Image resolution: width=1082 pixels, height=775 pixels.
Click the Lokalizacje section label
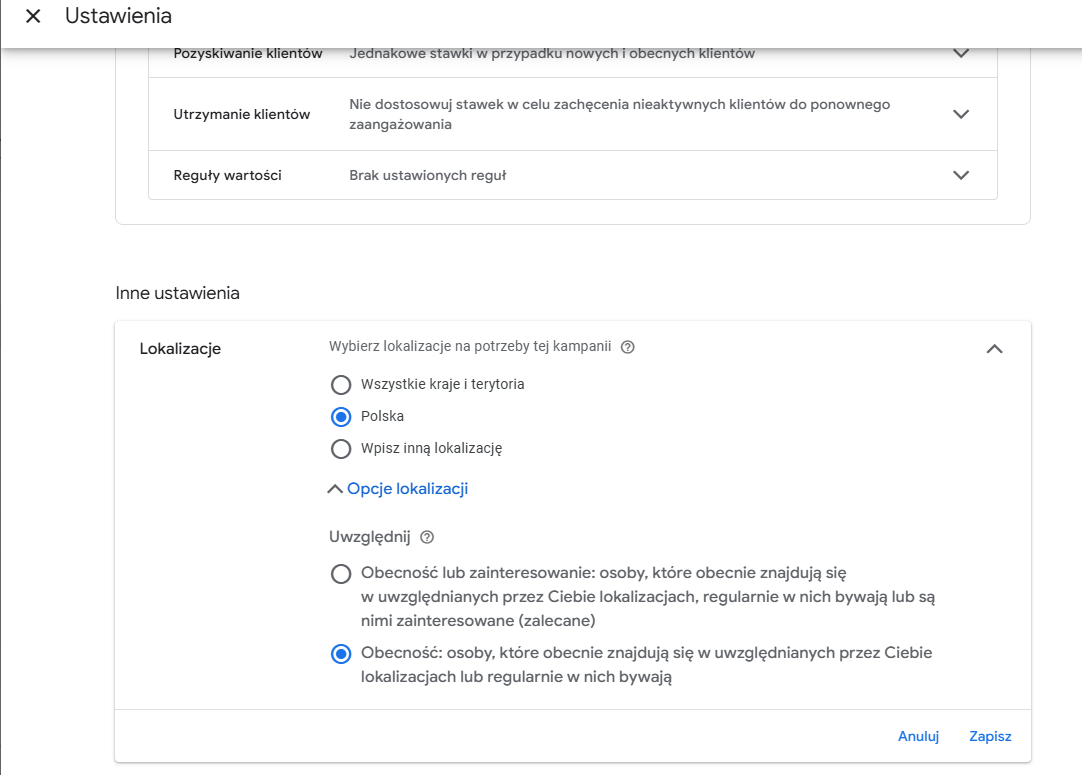[x=180, y=349]
